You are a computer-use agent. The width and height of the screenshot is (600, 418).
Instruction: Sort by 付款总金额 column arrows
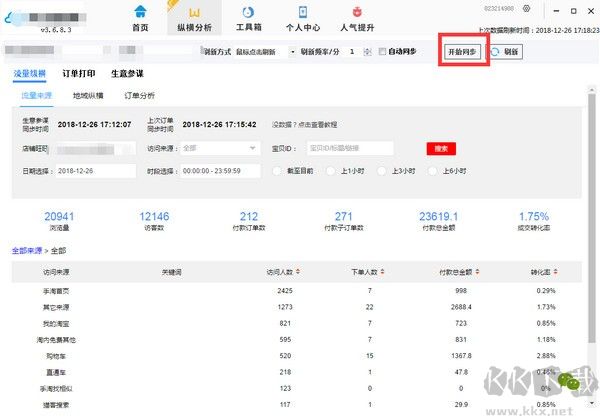477,272
